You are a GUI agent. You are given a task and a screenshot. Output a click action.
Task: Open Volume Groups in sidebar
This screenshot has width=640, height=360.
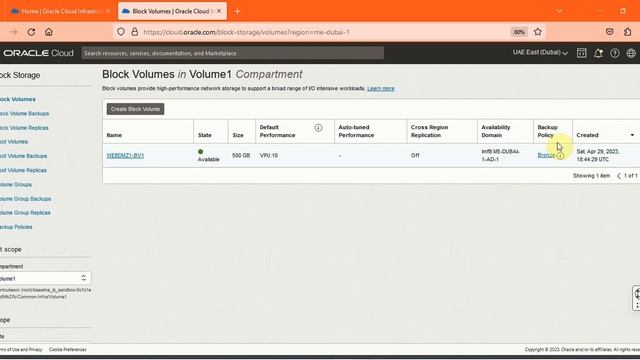click(16, 184)
